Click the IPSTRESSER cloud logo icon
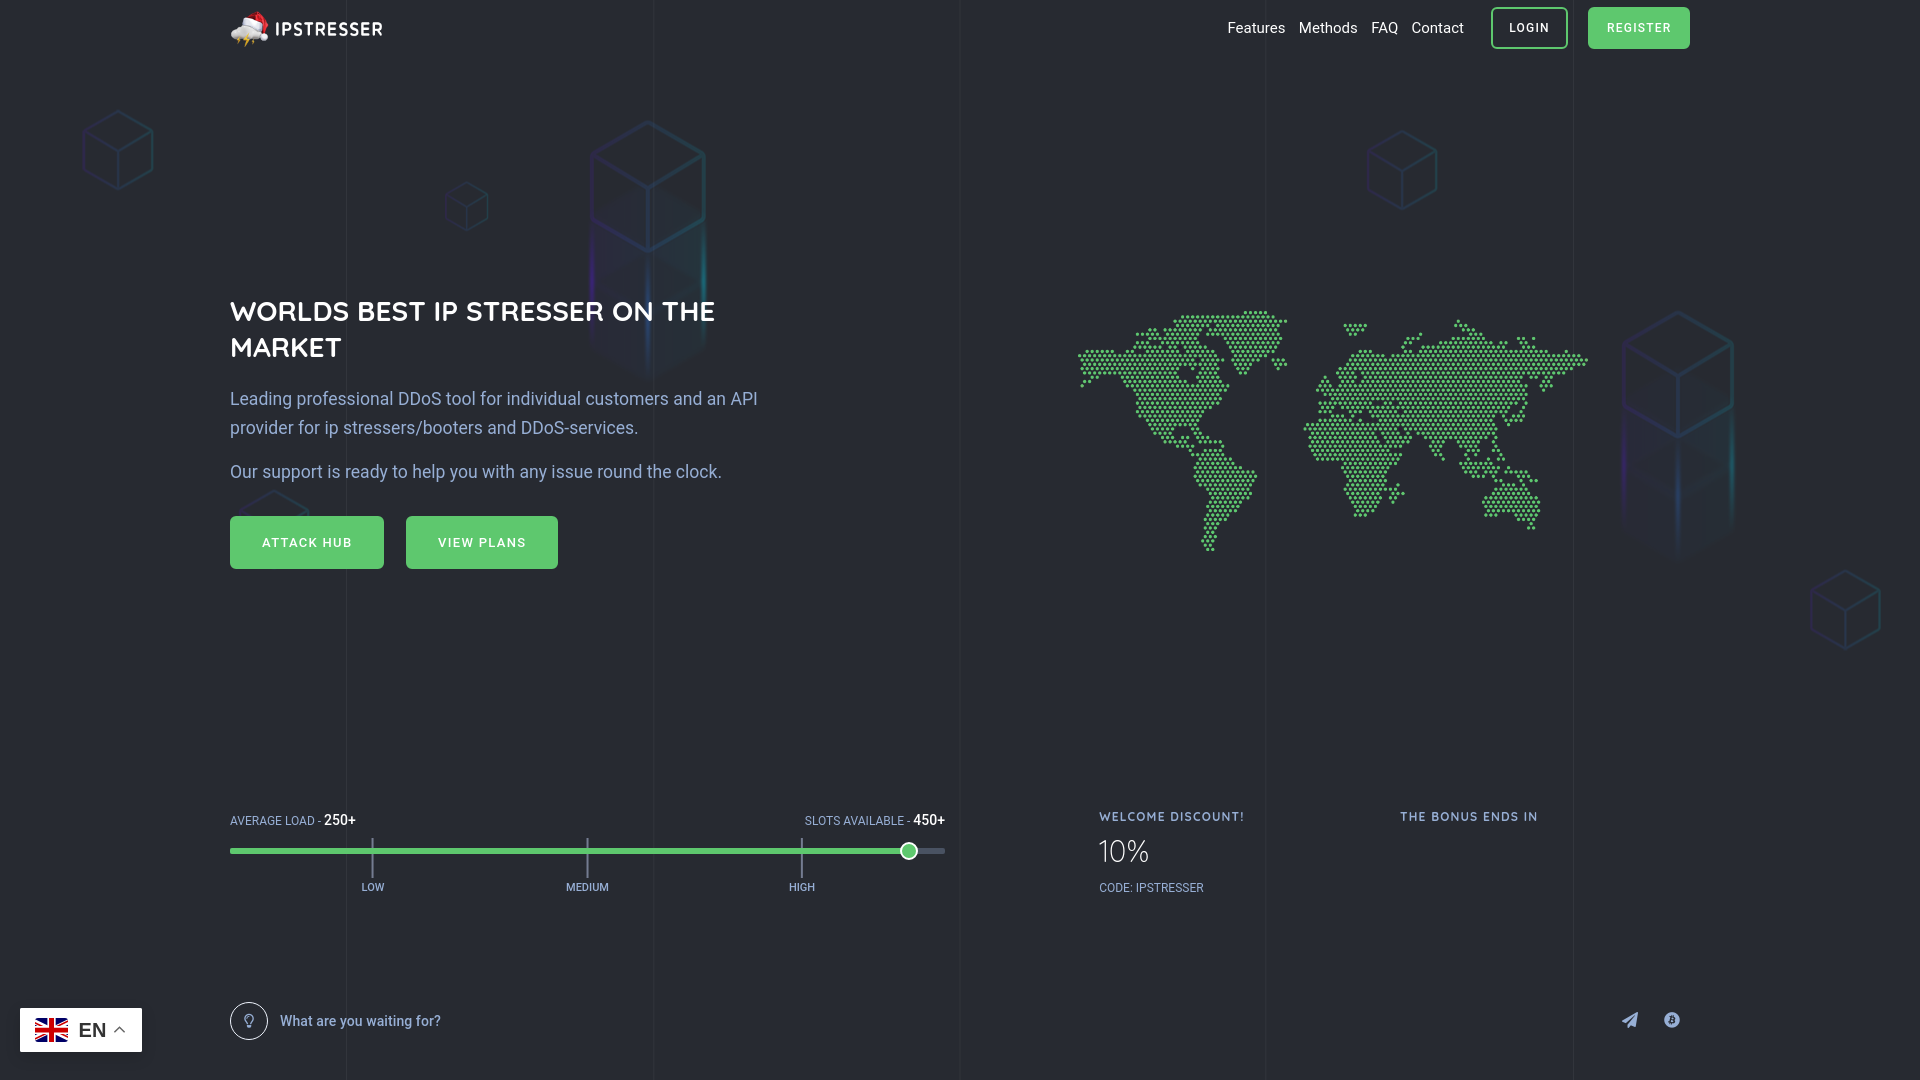The width and height of the screenshot is (1920, 1080). click(x=249, y=29)
